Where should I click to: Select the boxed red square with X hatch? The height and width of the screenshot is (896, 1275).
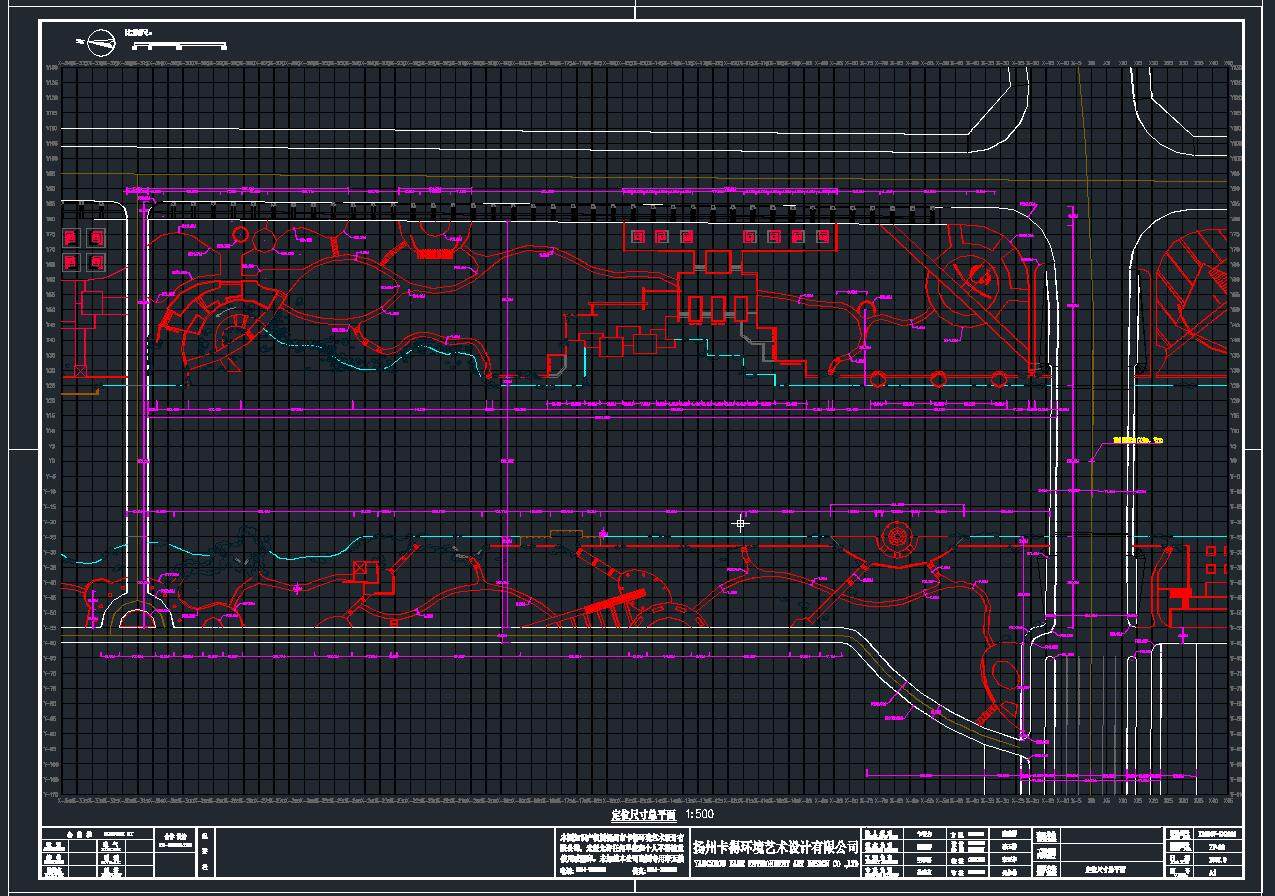tap(361, 571)
